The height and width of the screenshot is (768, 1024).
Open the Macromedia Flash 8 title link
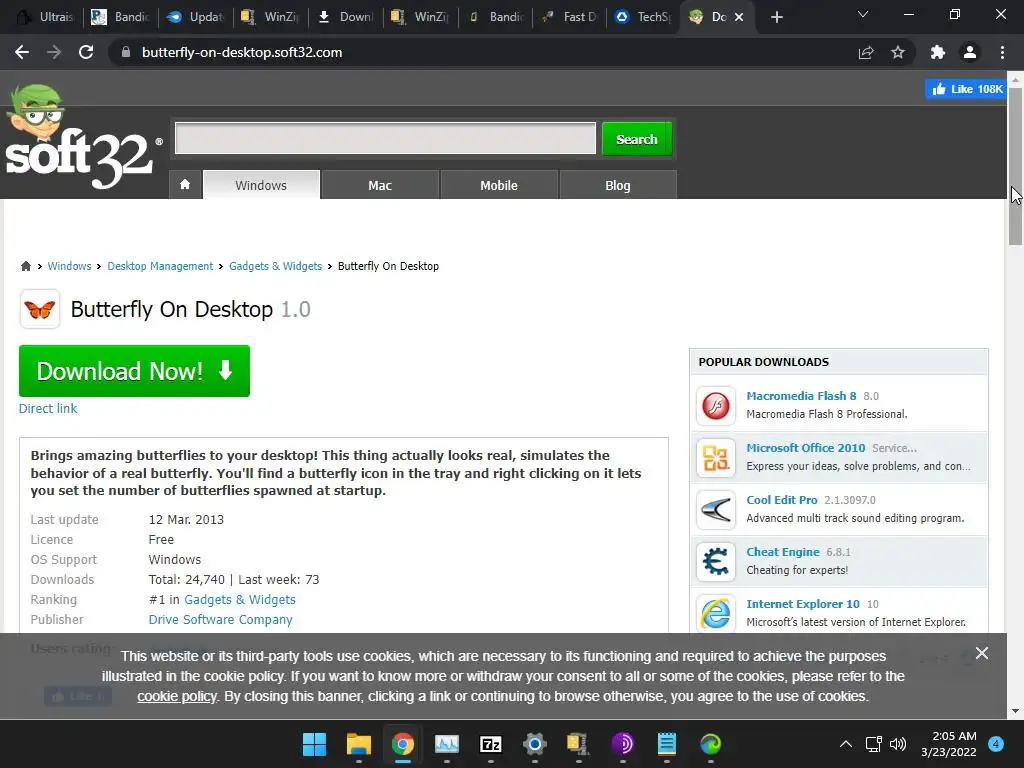pos(801,396)
